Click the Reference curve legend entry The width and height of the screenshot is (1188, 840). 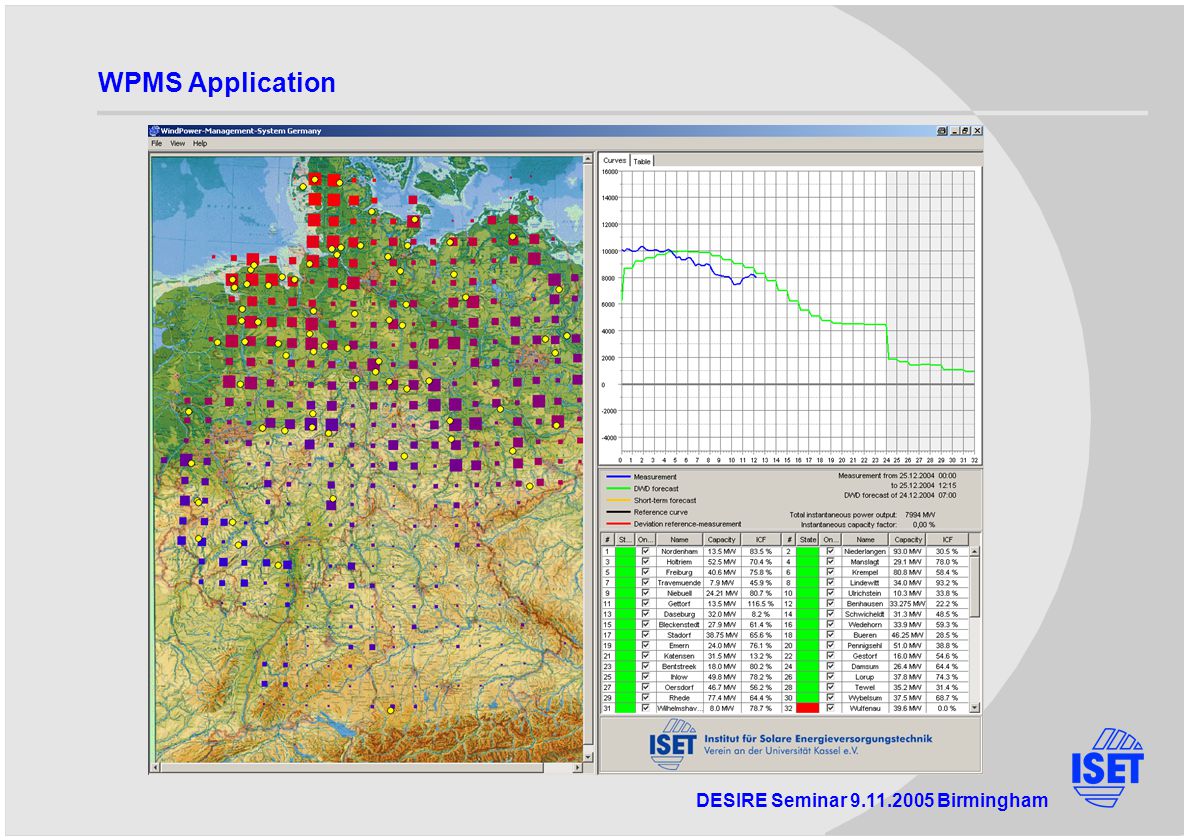tap(647, 513)
